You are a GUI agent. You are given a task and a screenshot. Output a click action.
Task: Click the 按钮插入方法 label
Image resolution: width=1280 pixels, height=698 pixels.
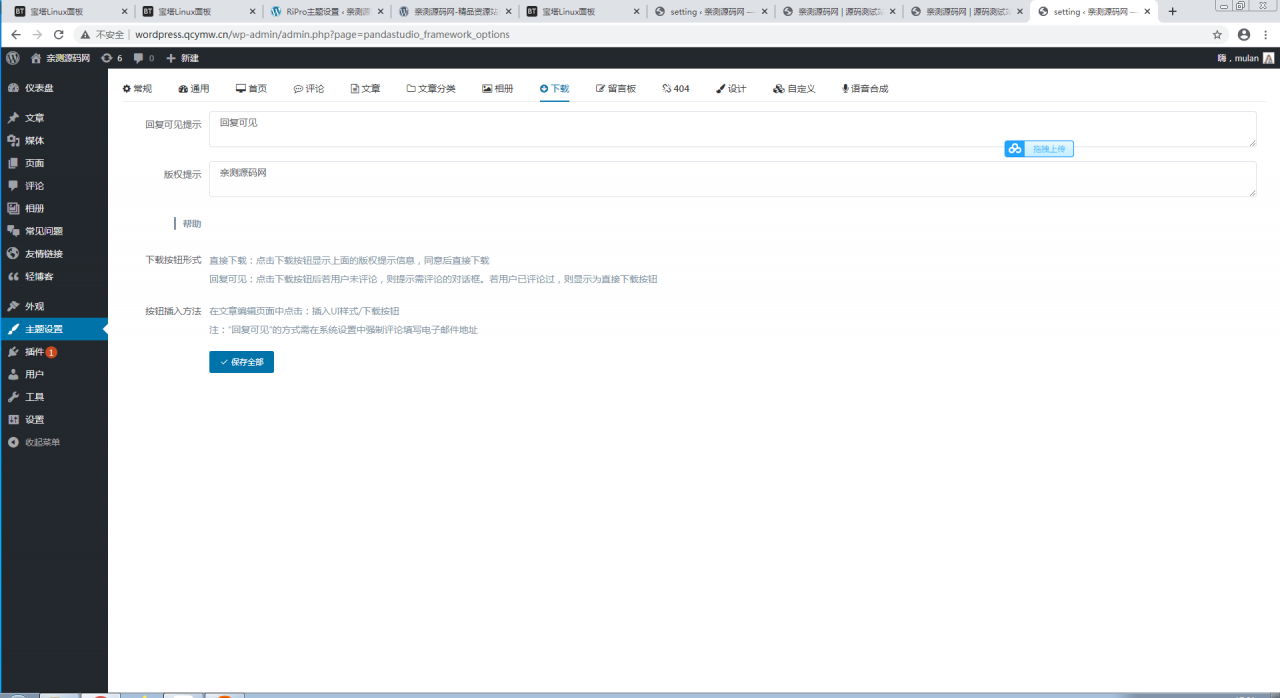point(173,311)
